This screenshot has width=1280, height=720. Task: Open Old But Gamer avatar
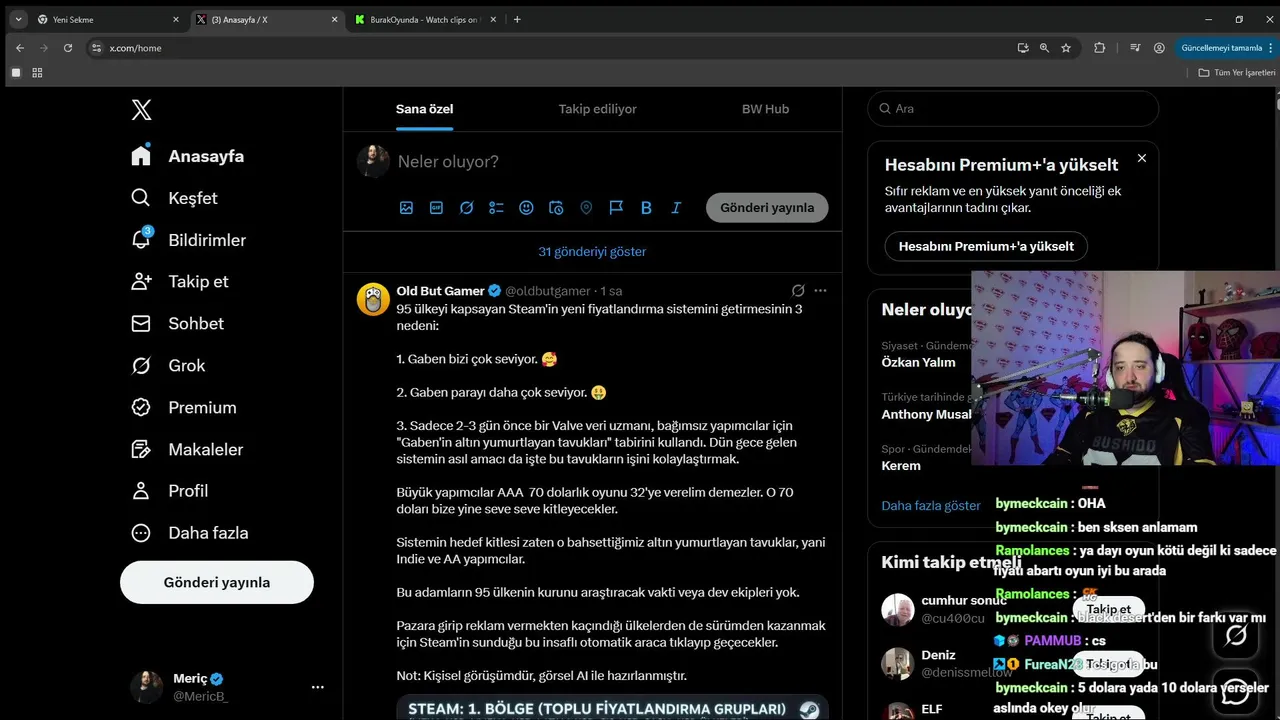click(373, 299)
